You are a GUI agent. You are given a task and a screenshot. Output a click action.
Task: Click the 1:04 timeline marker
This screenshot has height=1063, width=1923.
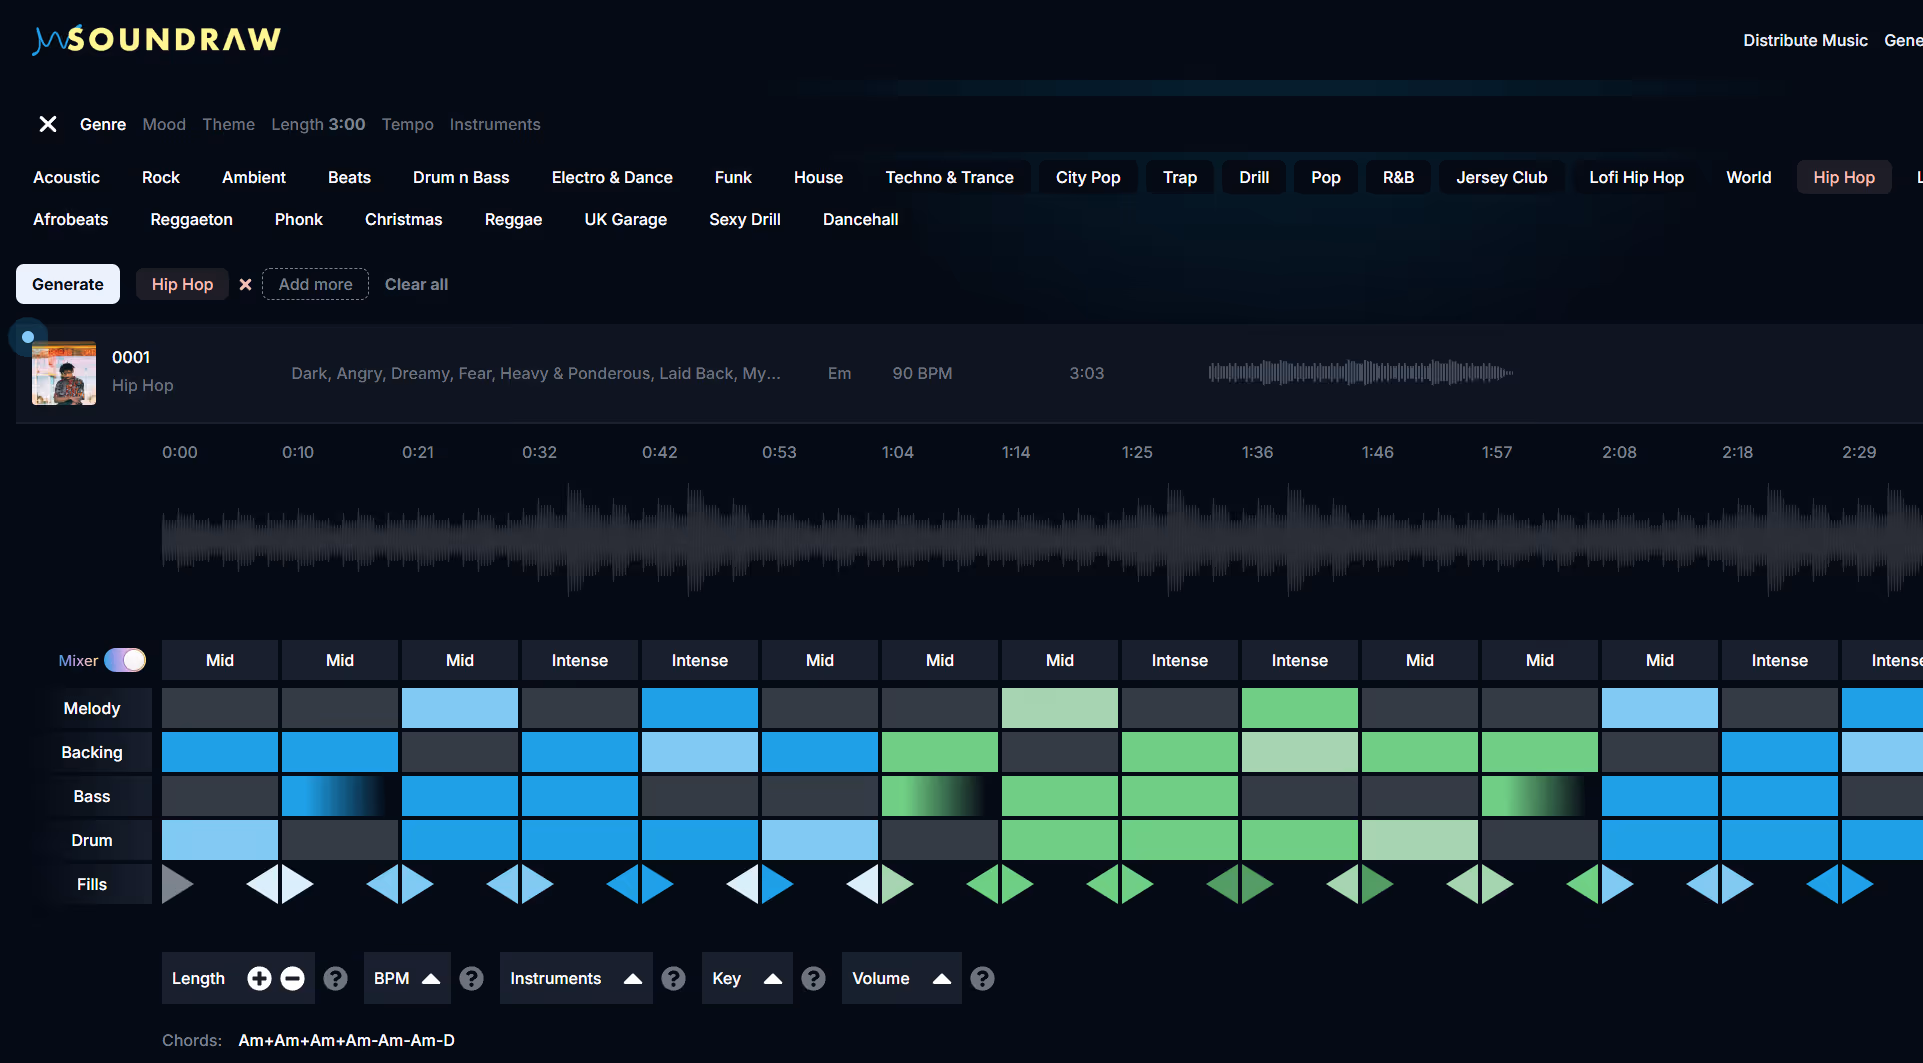[897, 452]
